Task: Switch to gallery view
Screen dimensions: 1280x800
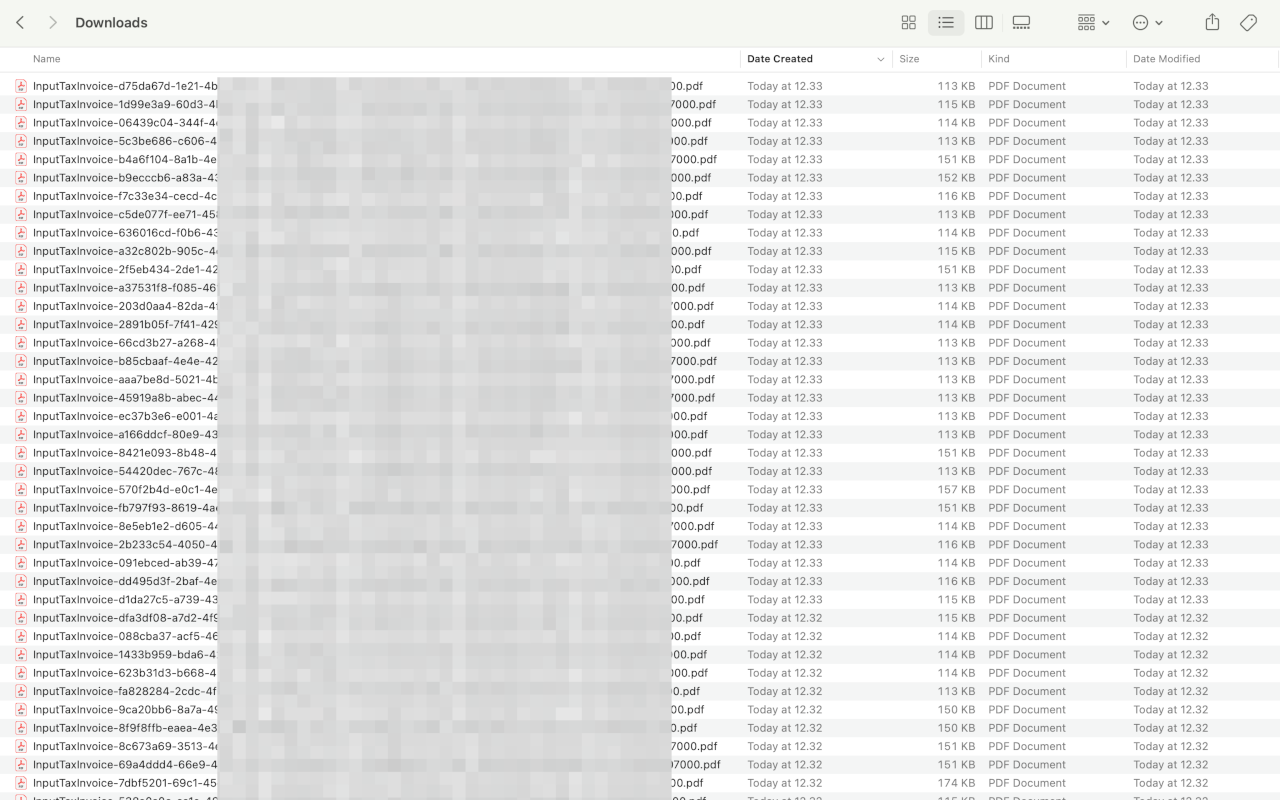Action: (1021, 22)
